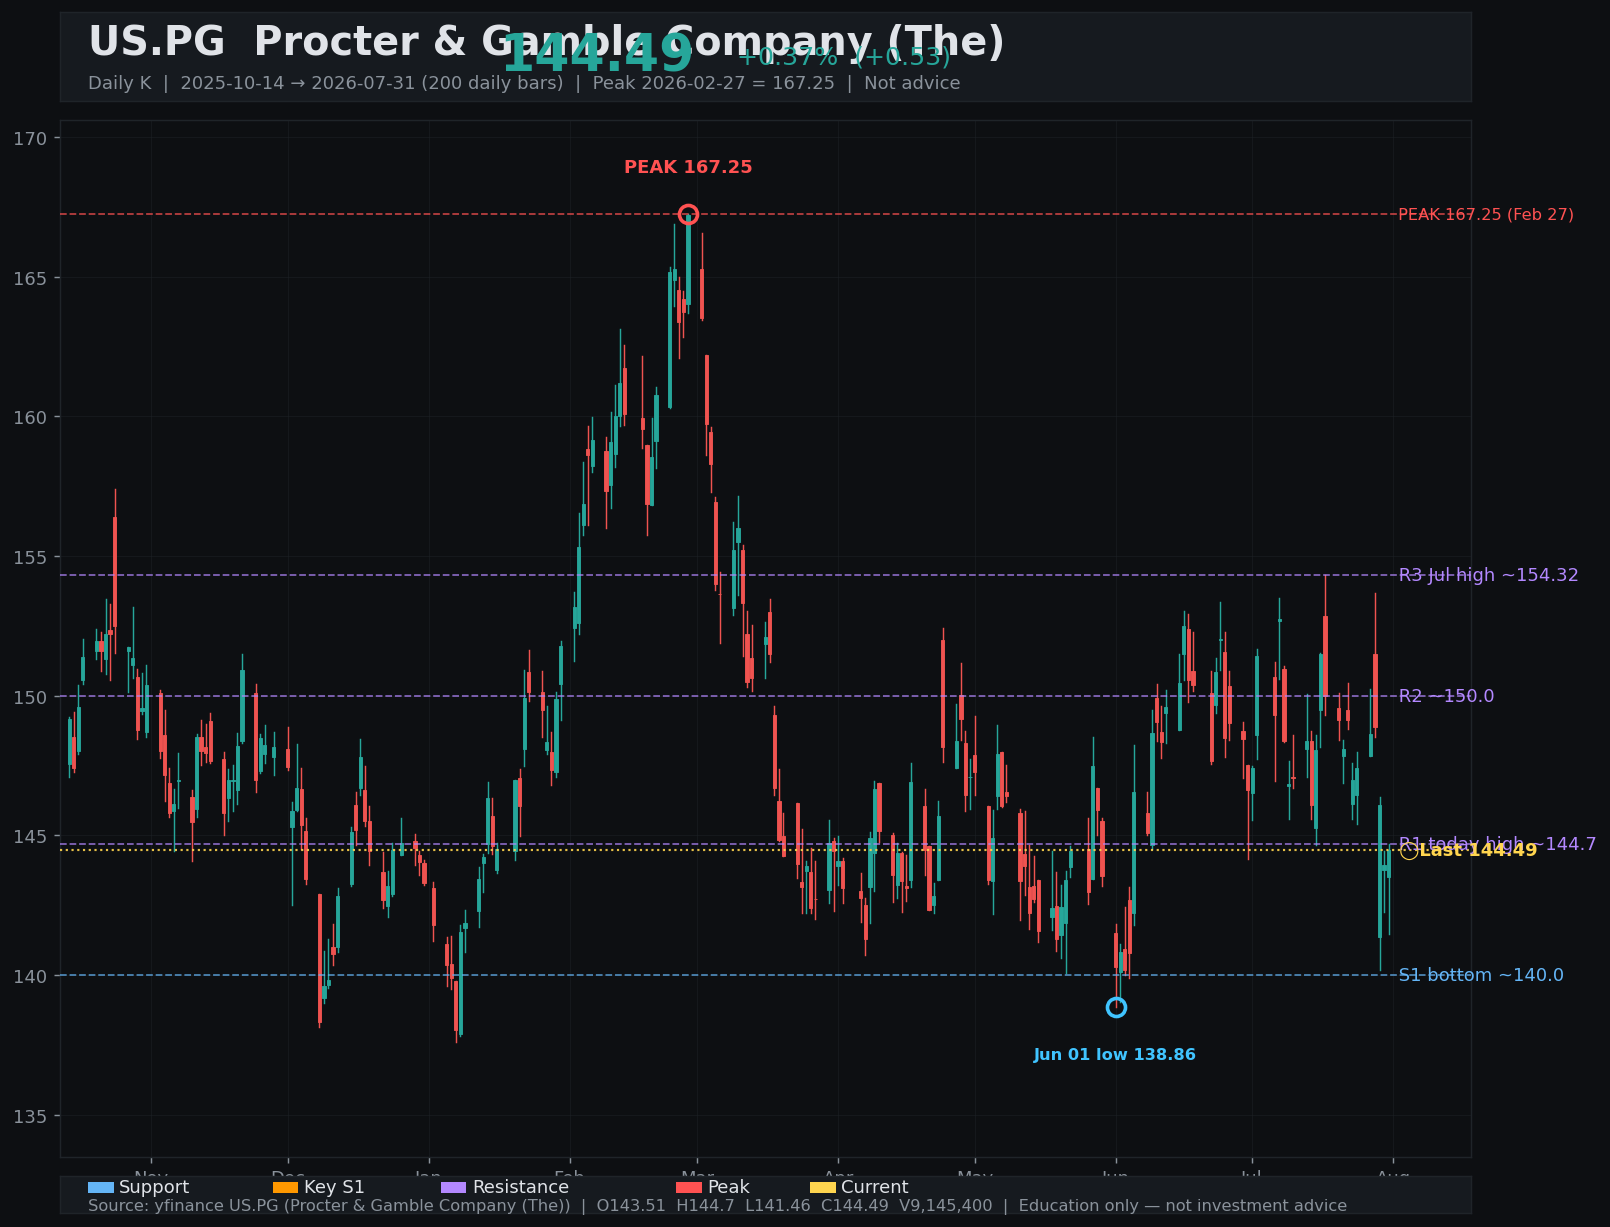The image size is (1610, 1227).
Task: Select the "L141.46" low value in the footer
Action: tap(780, 1206)
